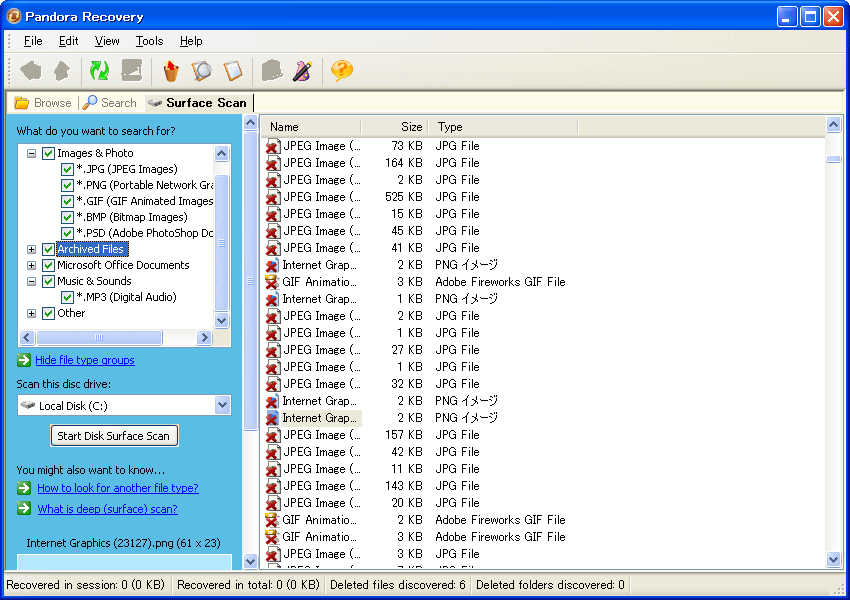The height and width of the screenshot is (600, 850).
Task: Expand Archived Files tree node
Action: (x=31, y=249)
